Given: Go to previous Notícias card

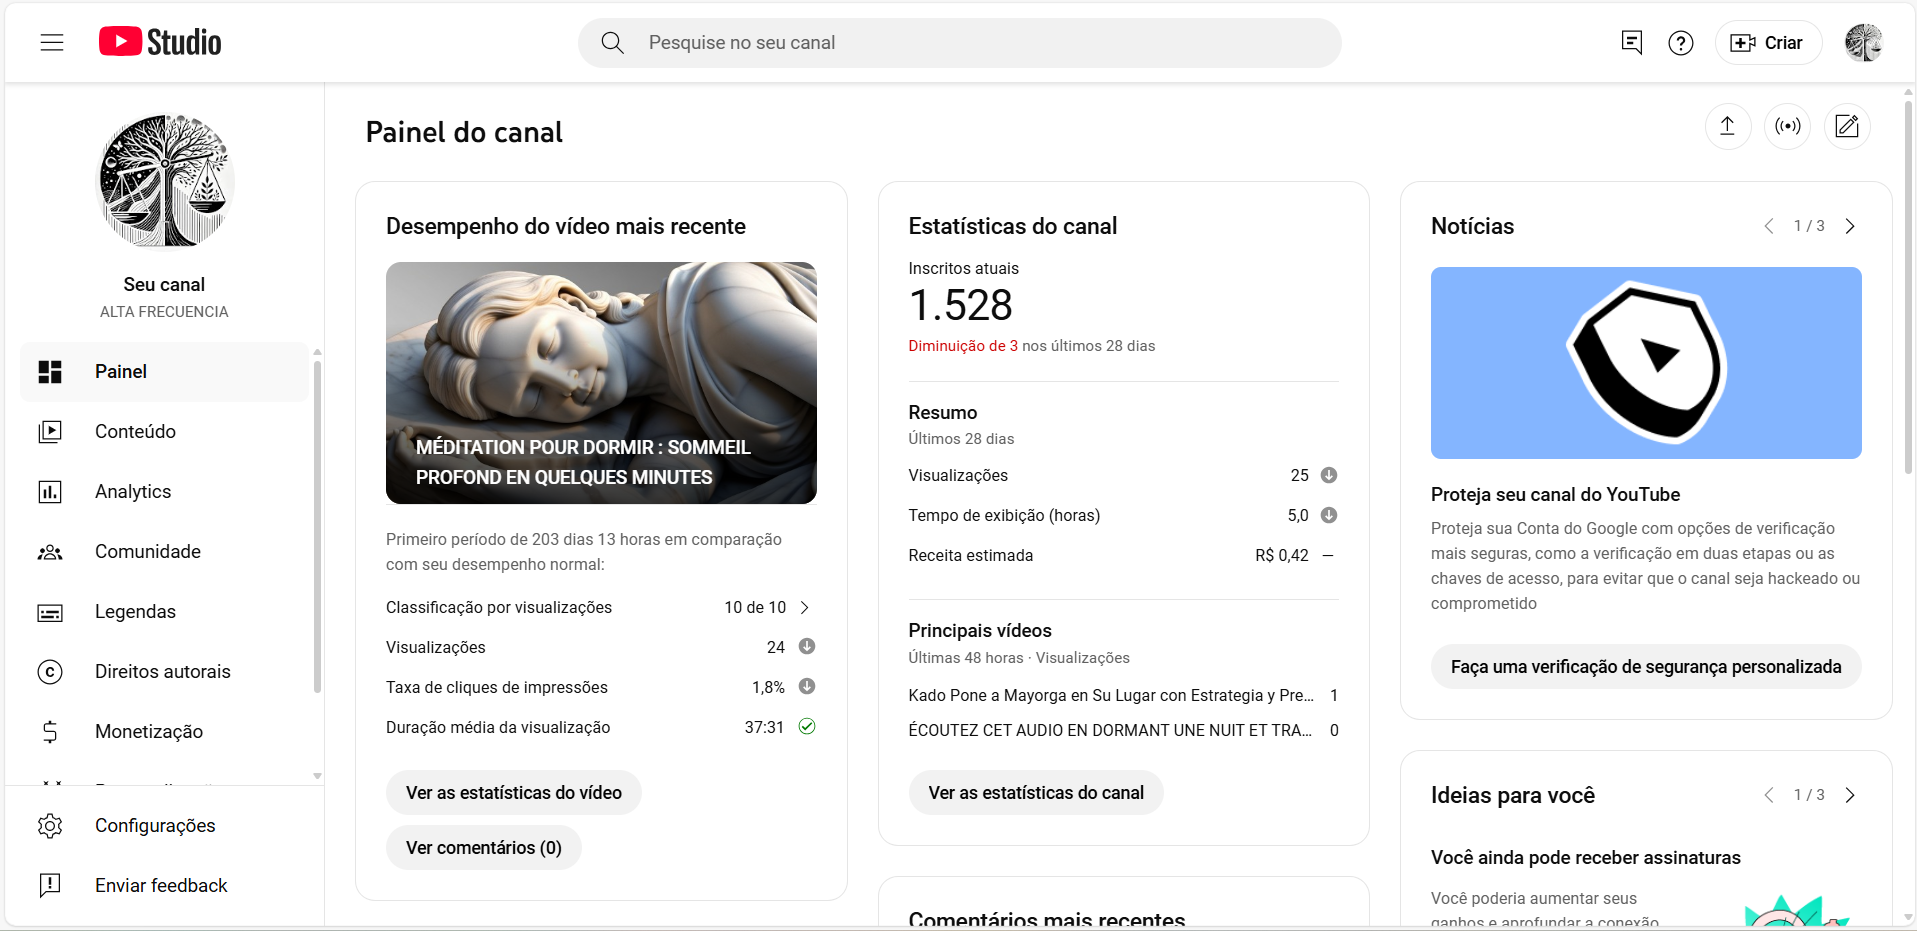Looking at the screenshot, I should click(1769, 226).
